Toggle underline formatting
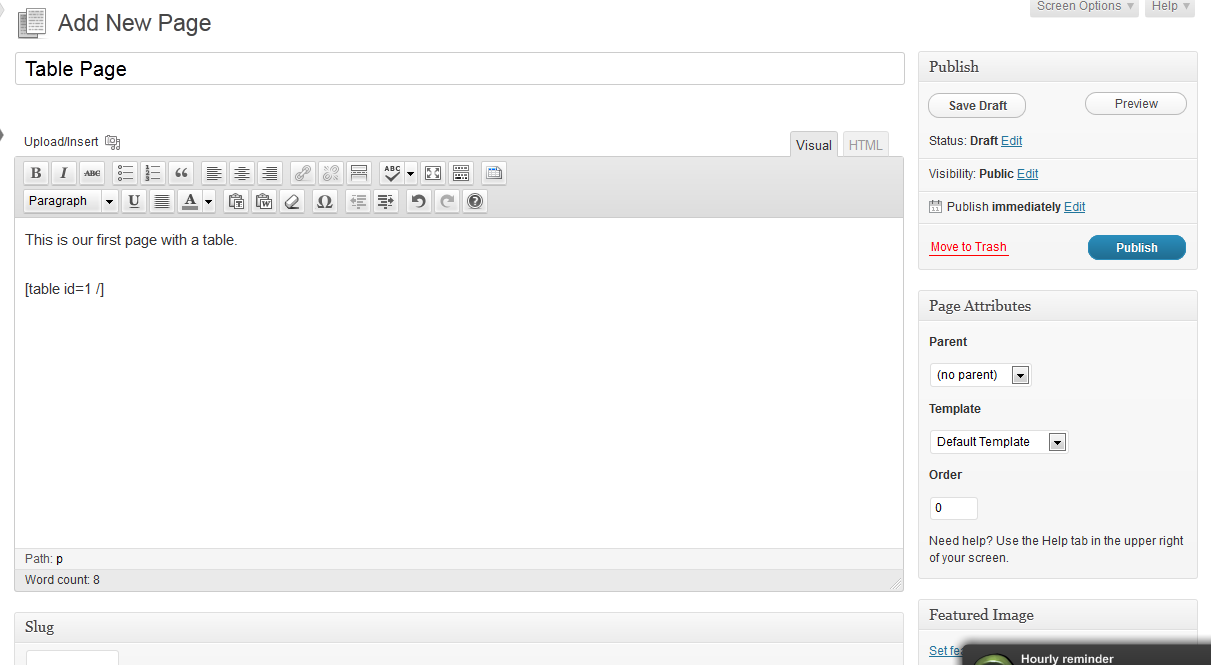 [x=134, y=201]
